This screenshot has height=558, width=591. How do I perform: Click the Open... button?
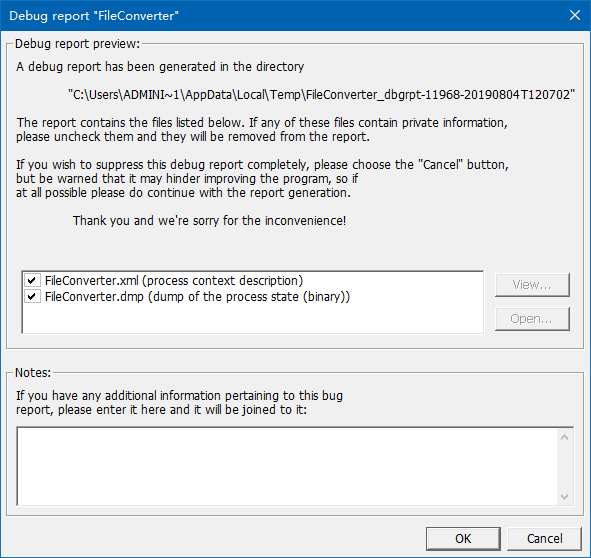(532, 319)
